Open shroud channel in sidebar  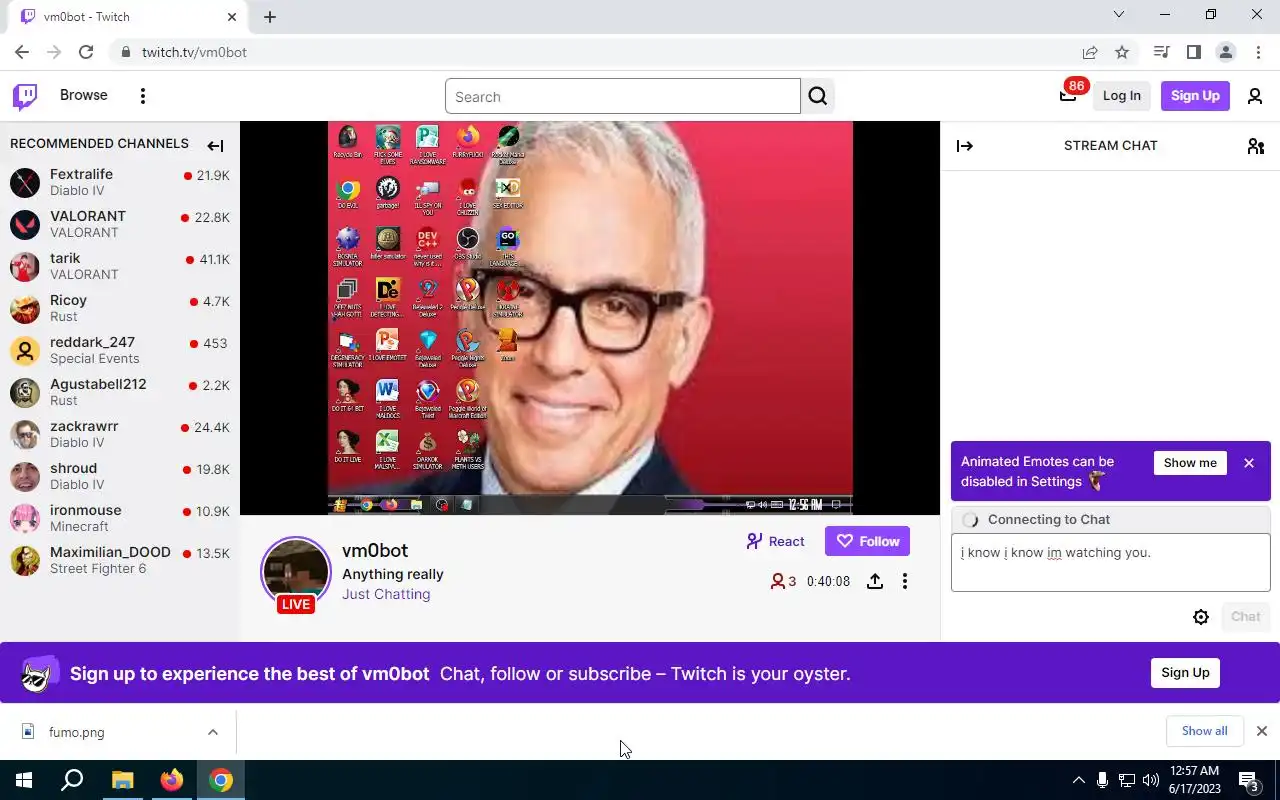click(120, 476)
